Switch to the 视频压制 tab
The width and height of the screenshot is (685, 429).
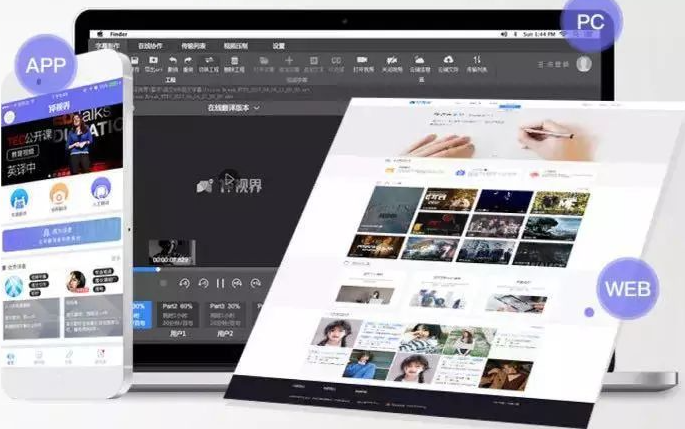pos(236,46)
